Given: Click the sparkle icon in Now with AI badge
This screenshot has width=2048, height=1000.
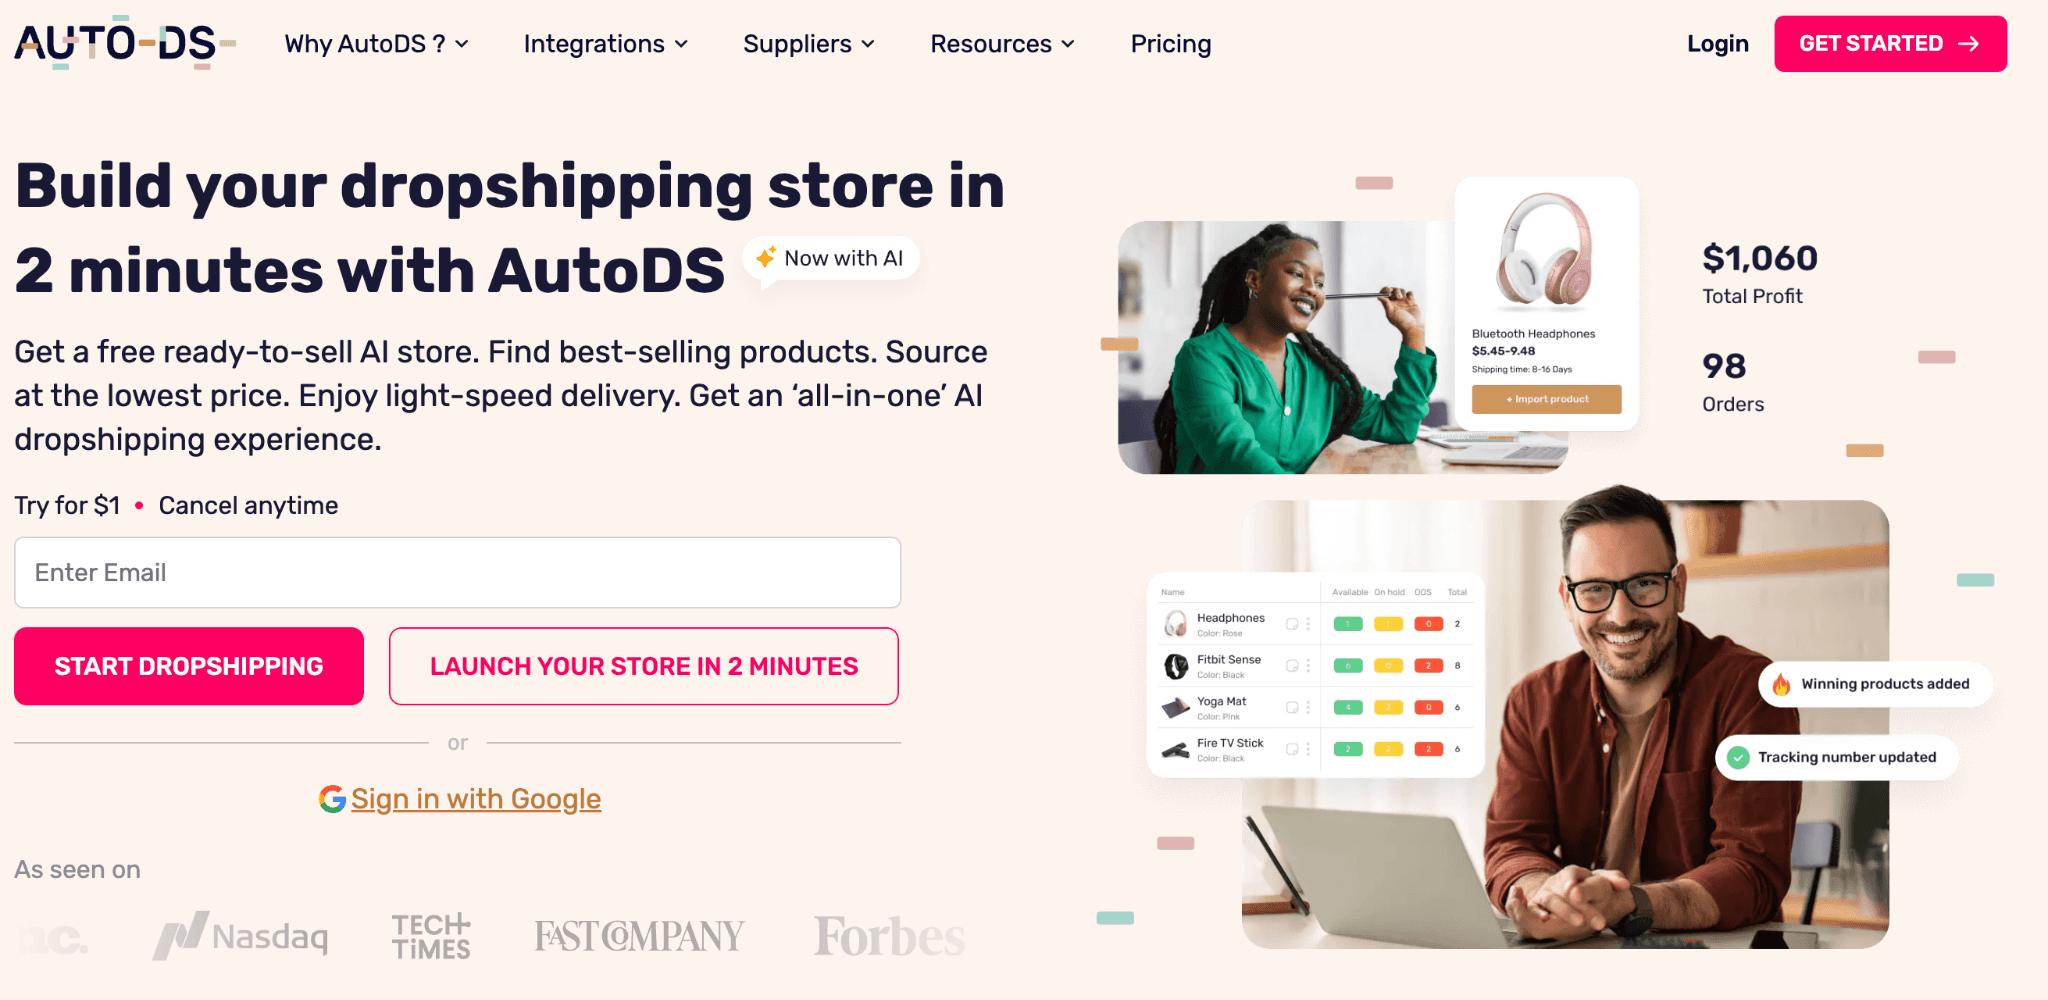Looking at the screenshot, I should click(766, 257).
